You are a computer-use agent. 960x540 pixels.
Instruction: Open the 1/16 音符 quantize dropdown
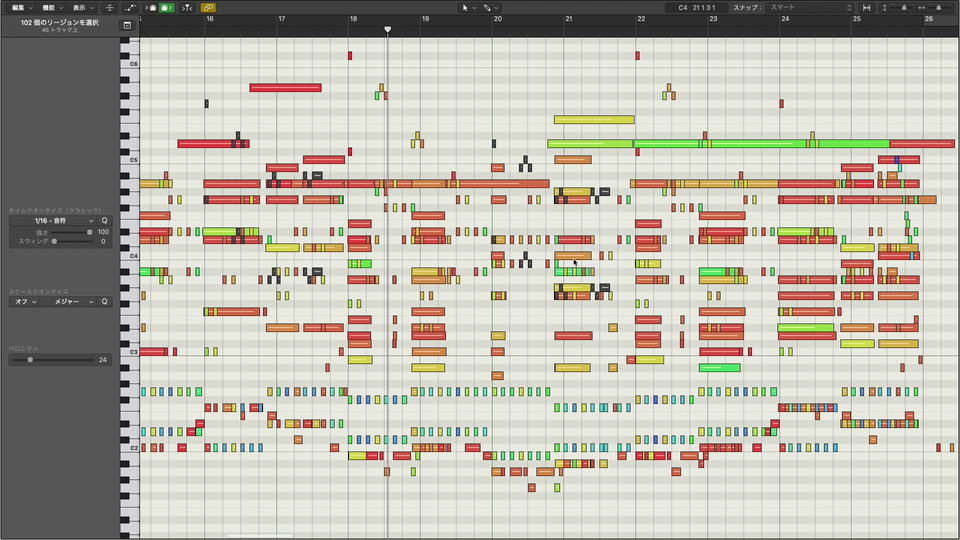click(53, 221)
